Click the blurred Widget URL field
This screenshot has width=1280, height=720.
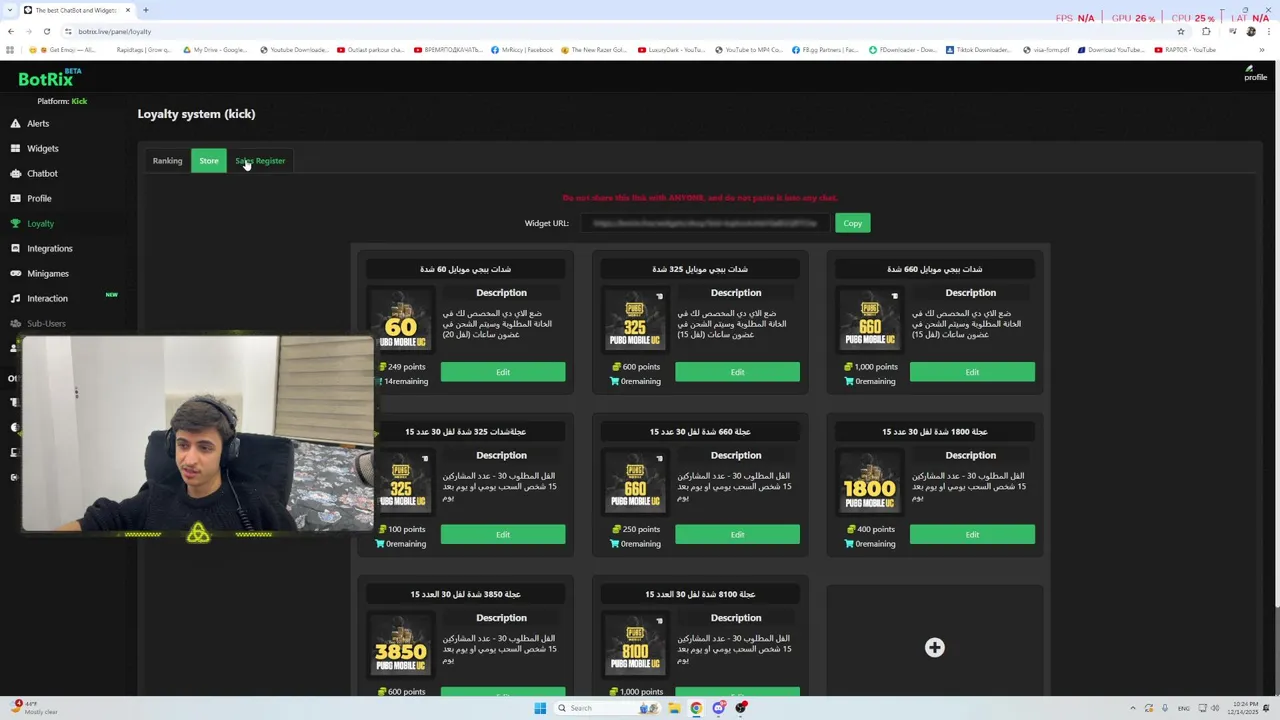704,223
